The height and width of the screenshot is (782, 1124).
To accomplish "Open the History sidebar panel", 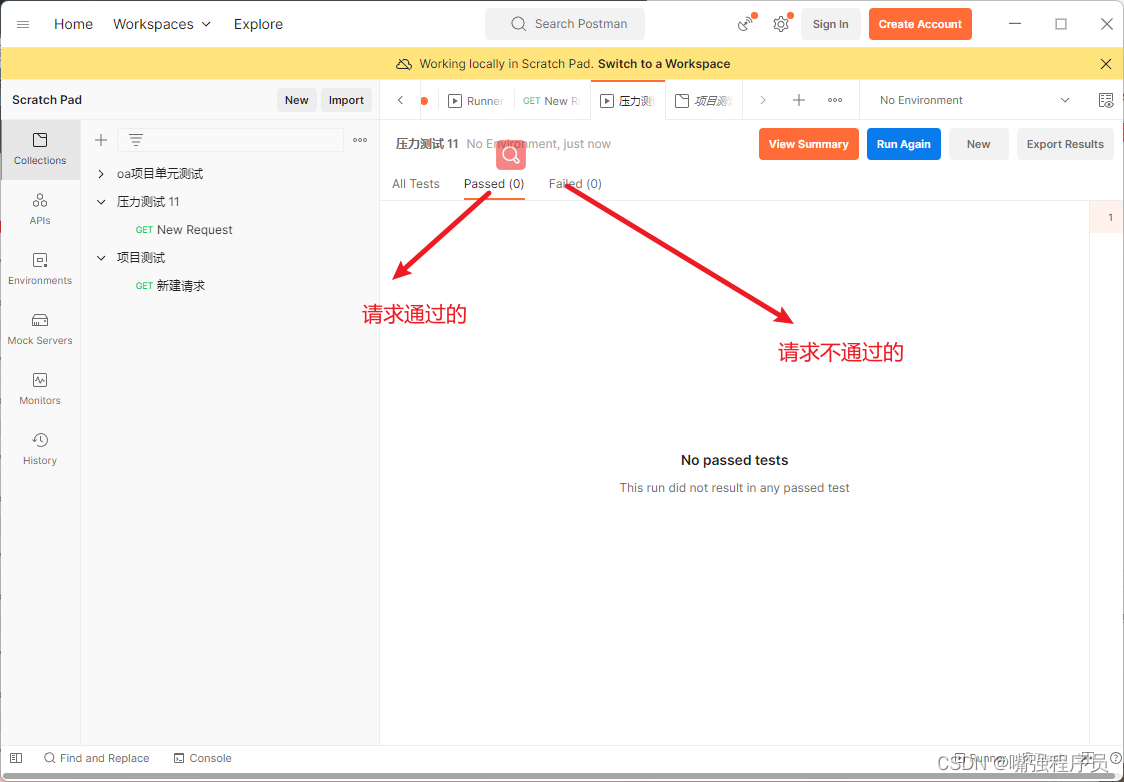I will tap(40, 449).
